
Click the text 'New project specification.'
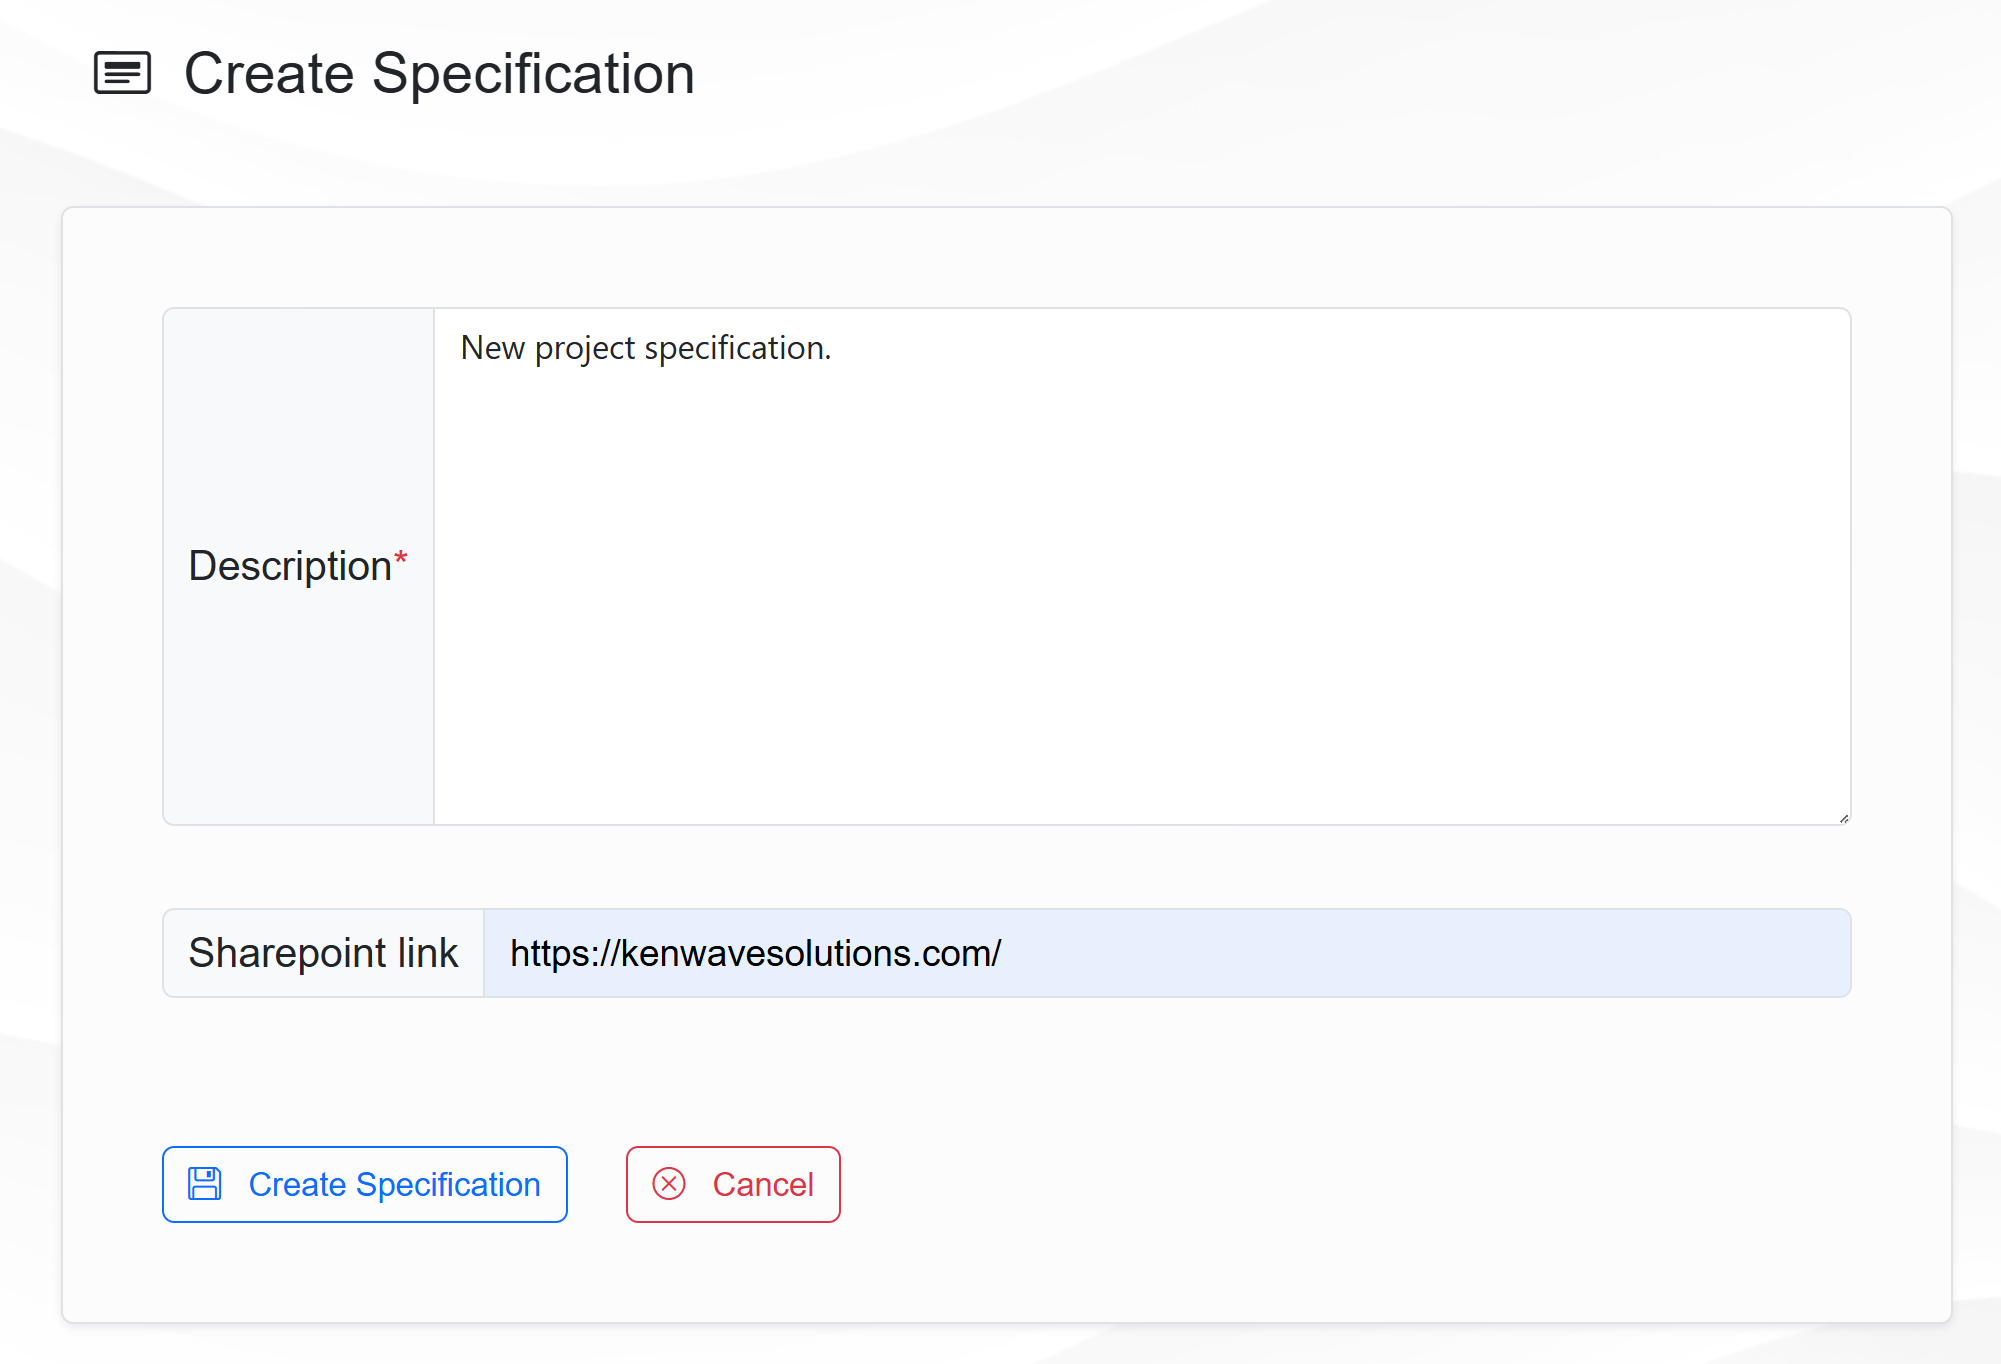(645, 348)
